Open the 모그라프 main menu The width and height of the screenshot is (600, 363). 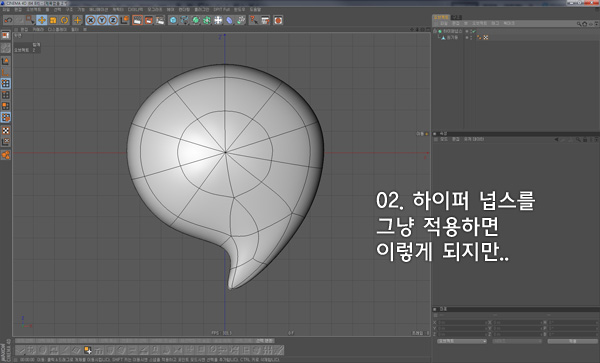[155, 10]
